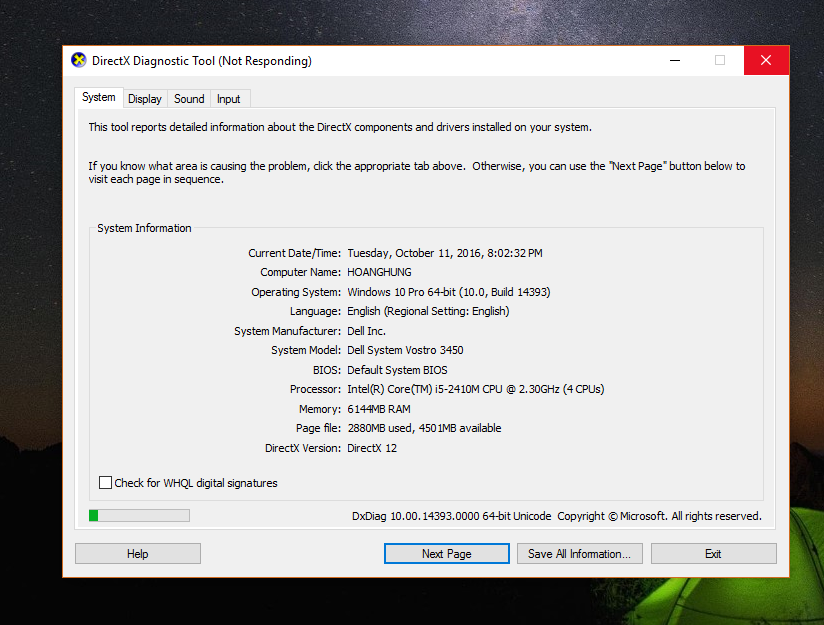Viewport: 824px width, 625px height.
Task: Click the 'English (Regional Setting: English)' language value
Action: (428, 311)
